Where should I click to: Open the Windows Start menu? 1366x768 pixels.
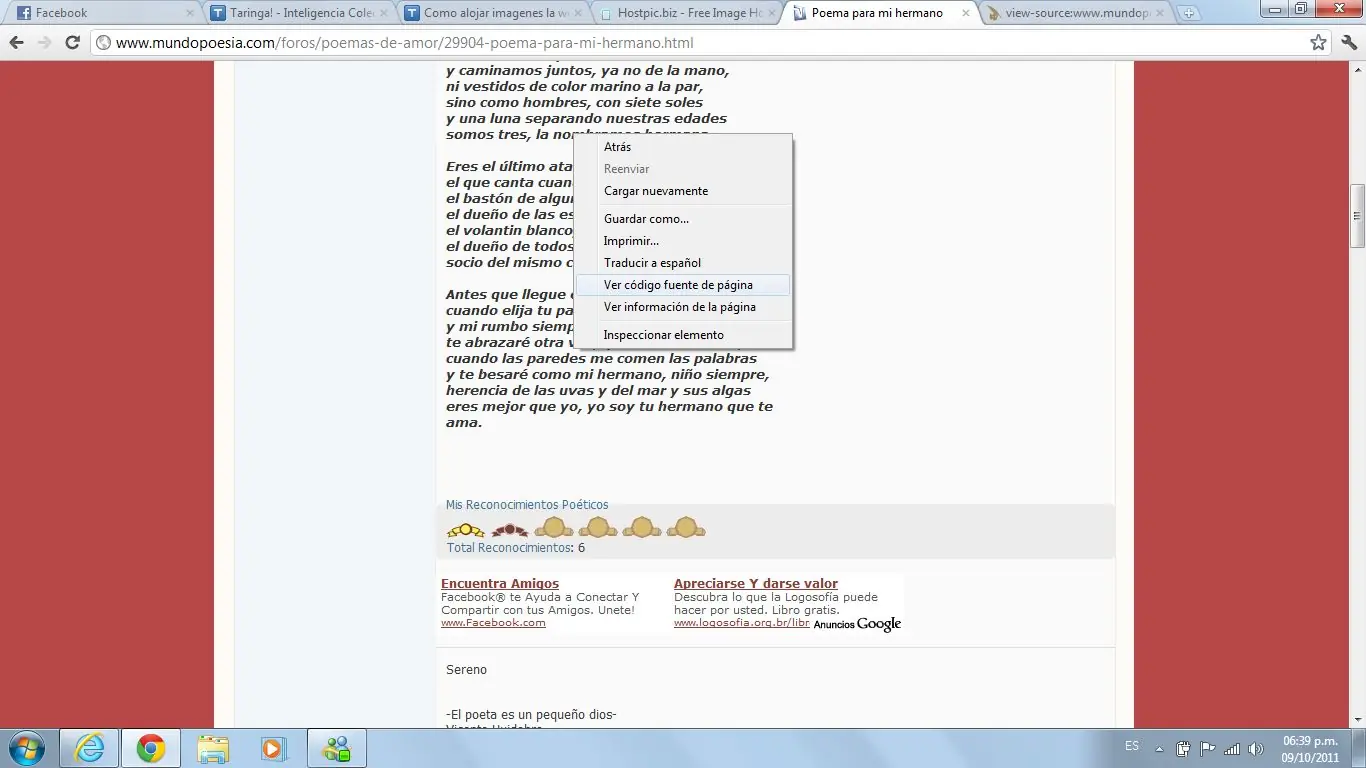[25, 748]
